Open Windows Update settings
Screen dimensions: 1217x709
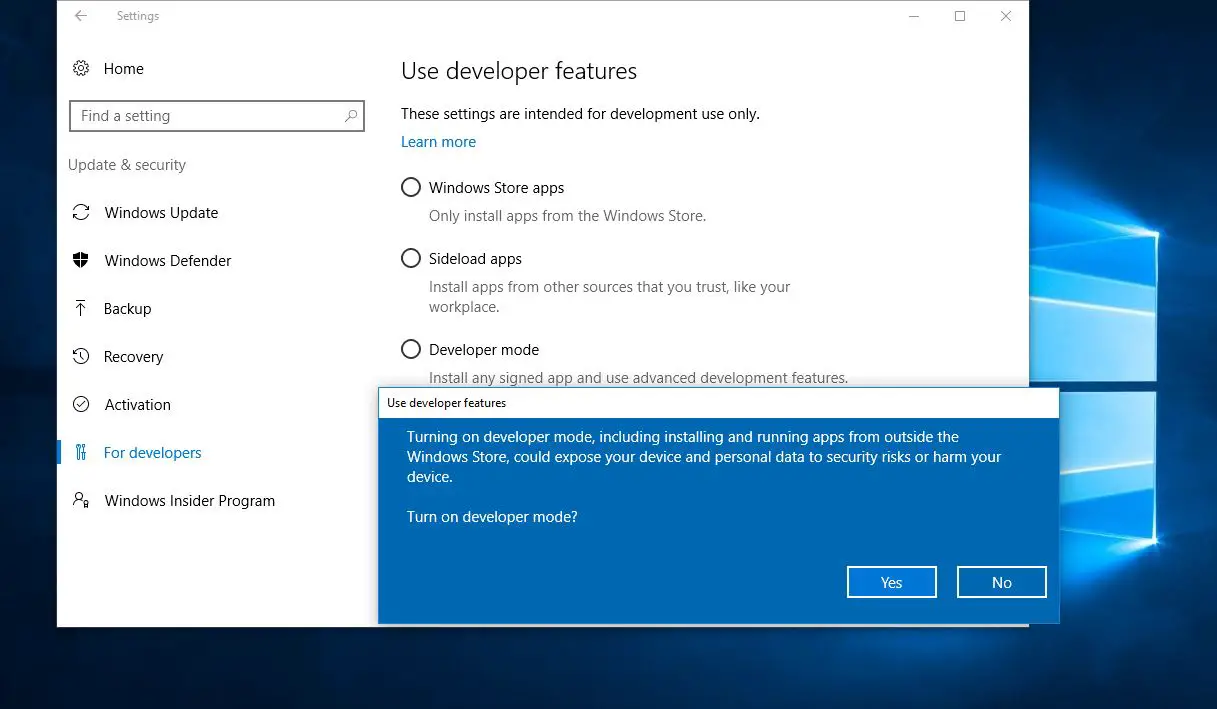pyautogui.click(x=161, y=212)
